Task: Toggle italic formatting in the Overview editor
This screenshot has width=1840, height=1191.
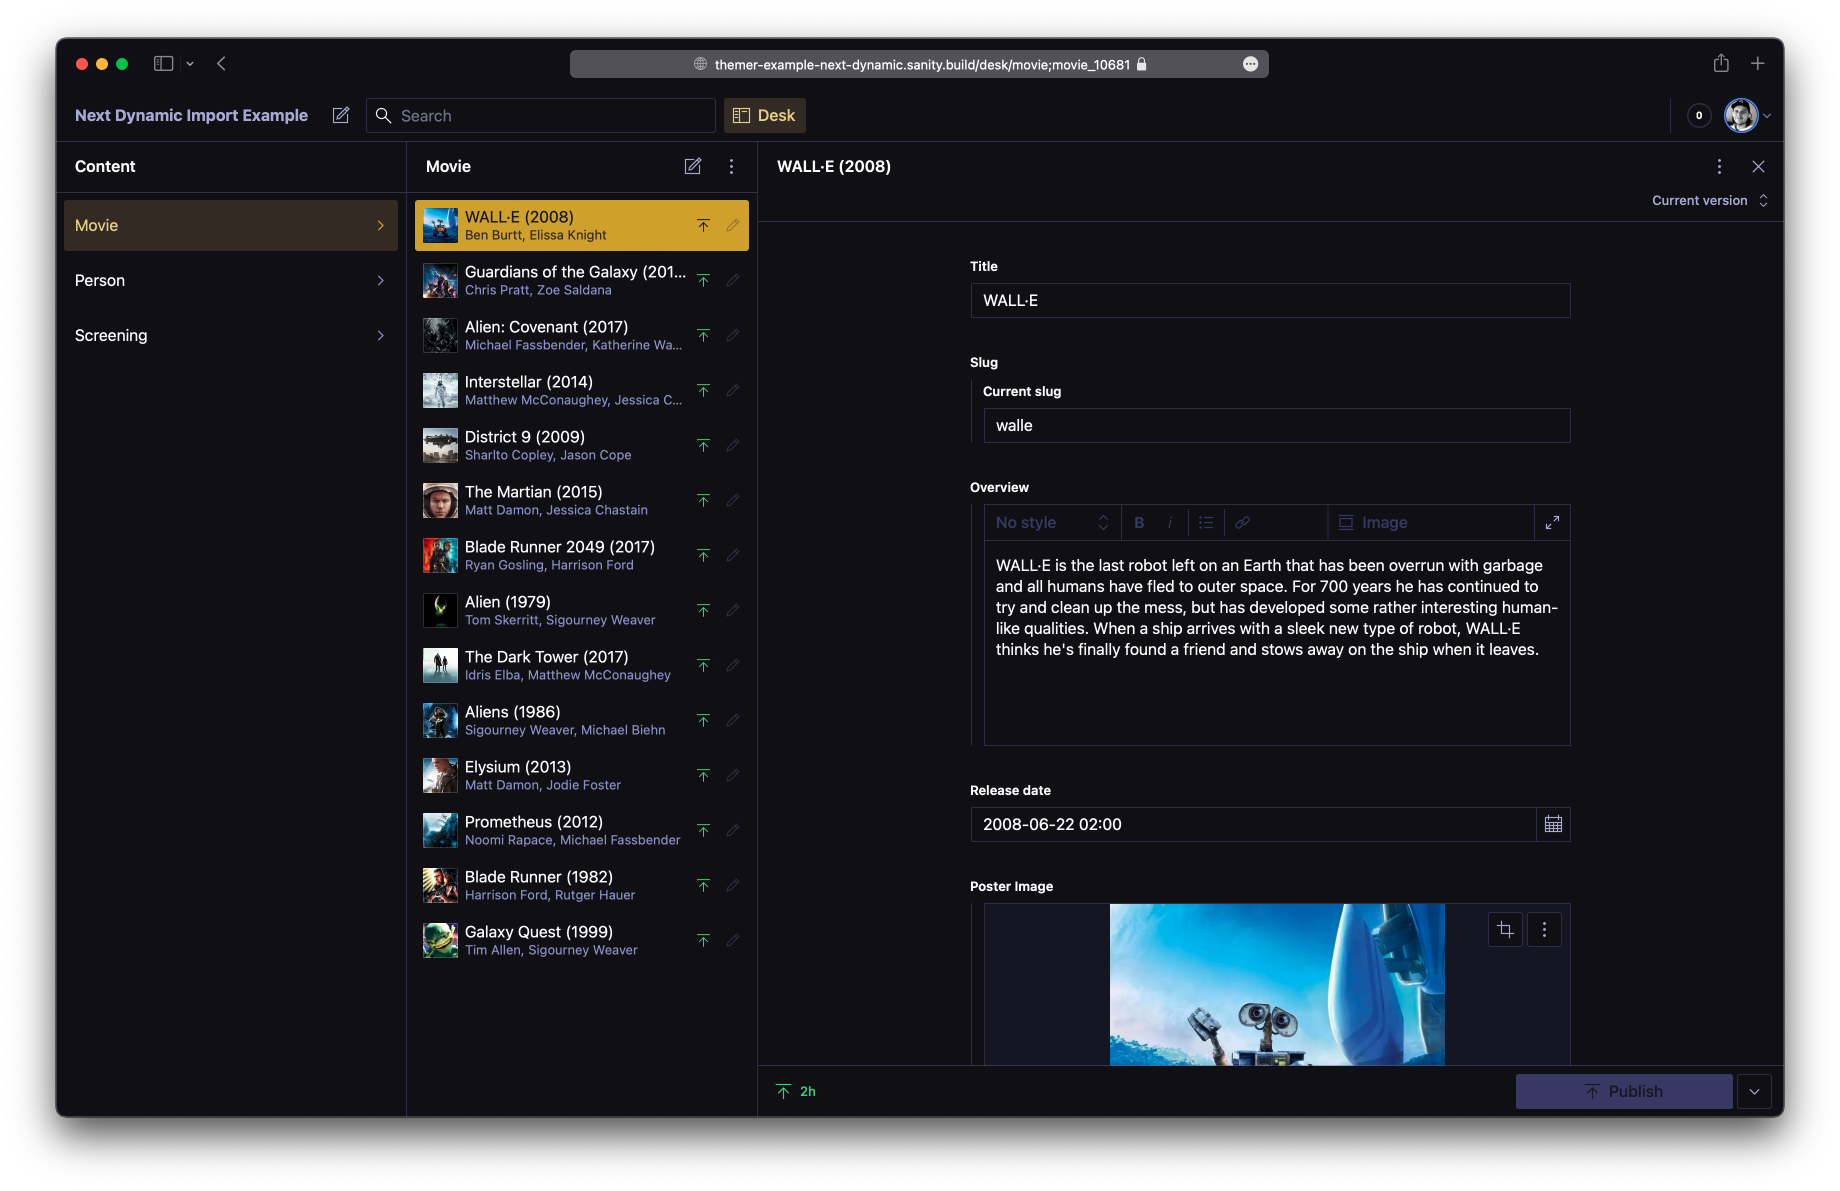Action: click(x=1169, y=522)
